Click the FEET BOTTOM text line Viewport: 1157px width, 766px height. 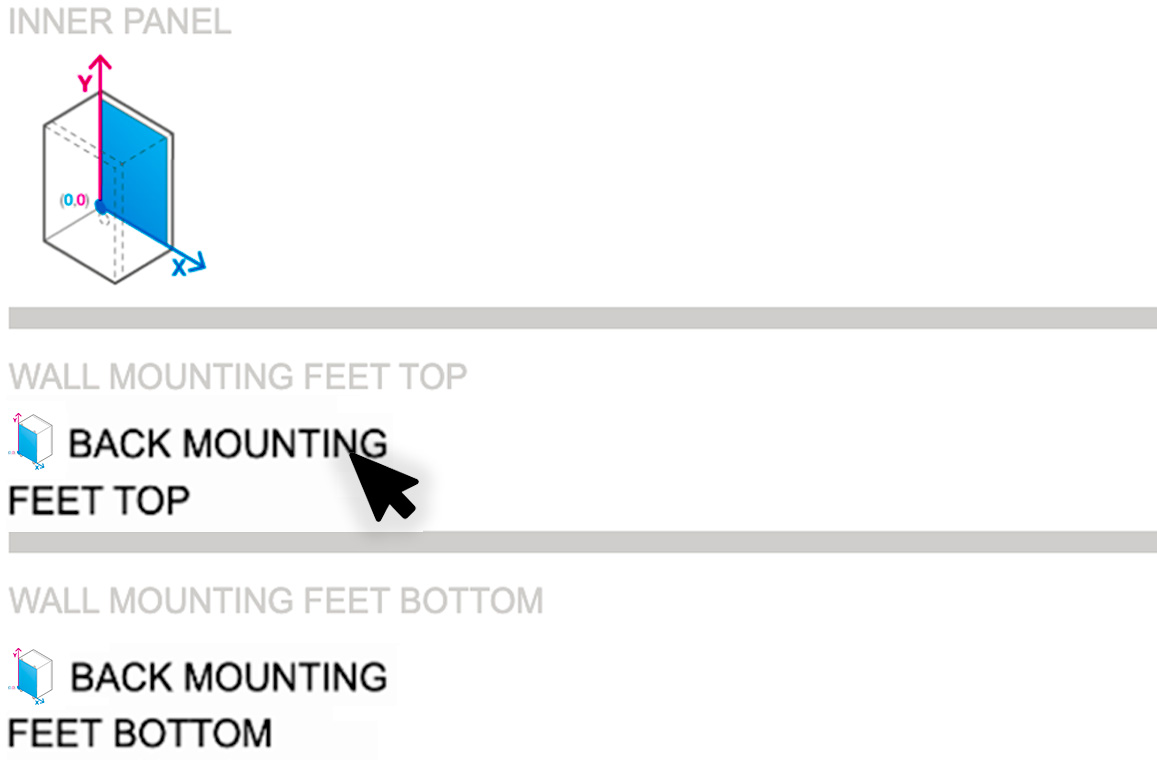coord(139,733)
